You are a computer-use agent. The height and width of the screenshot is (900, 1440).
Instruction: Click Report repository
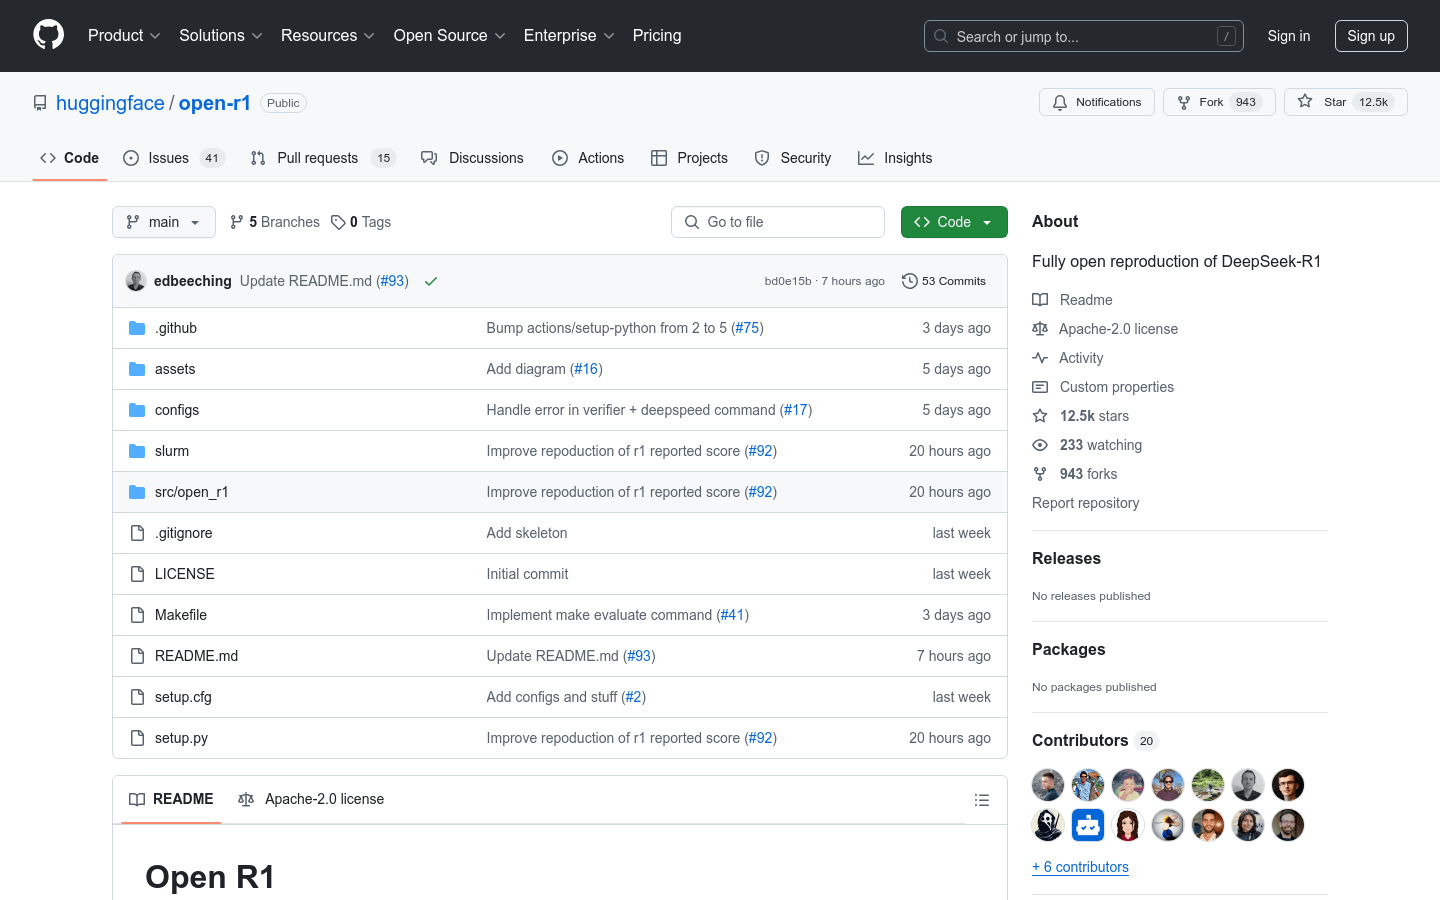[1085, 503]
